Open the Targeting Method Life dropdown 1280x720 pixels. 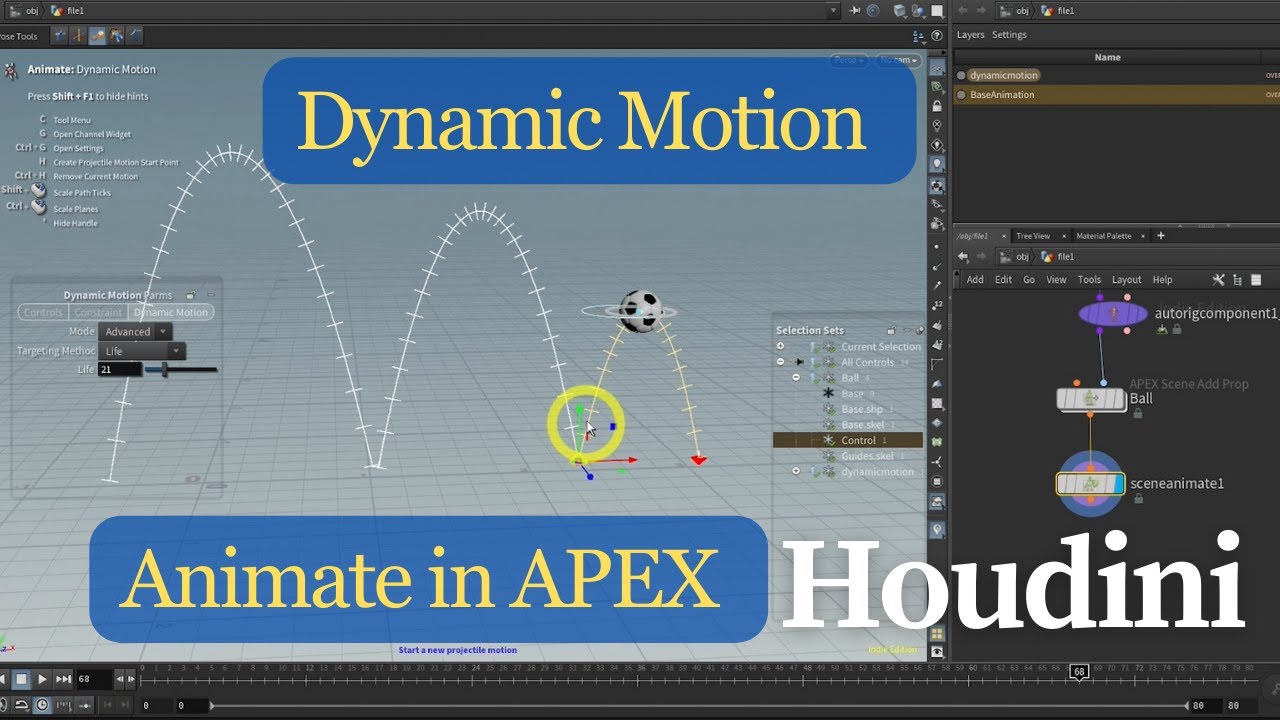point(142,351)
